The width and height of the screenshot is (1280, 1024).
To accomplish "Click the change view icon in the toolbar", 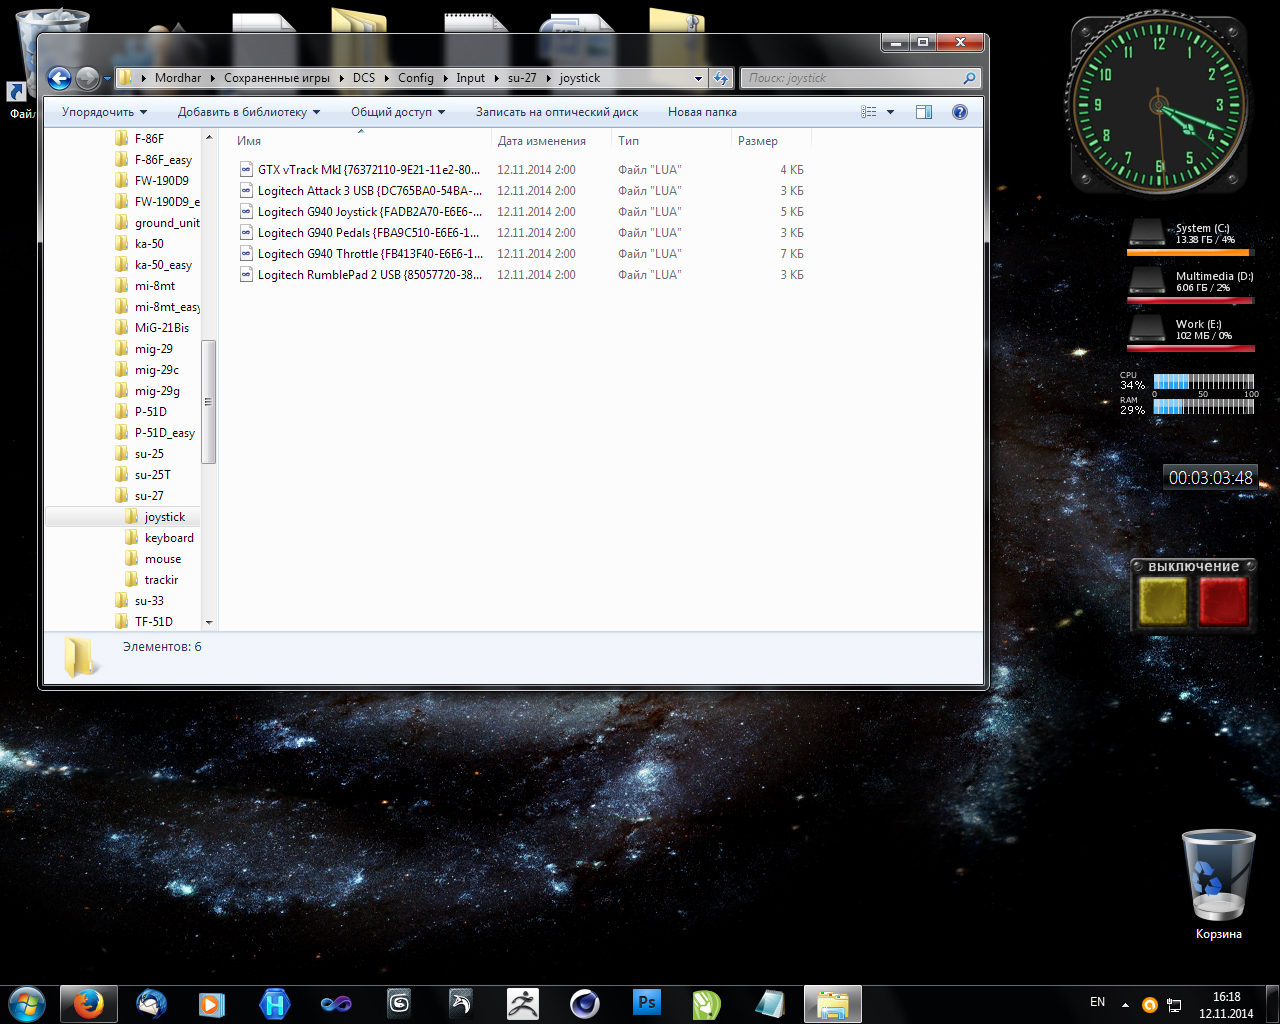I will [869, 112].
